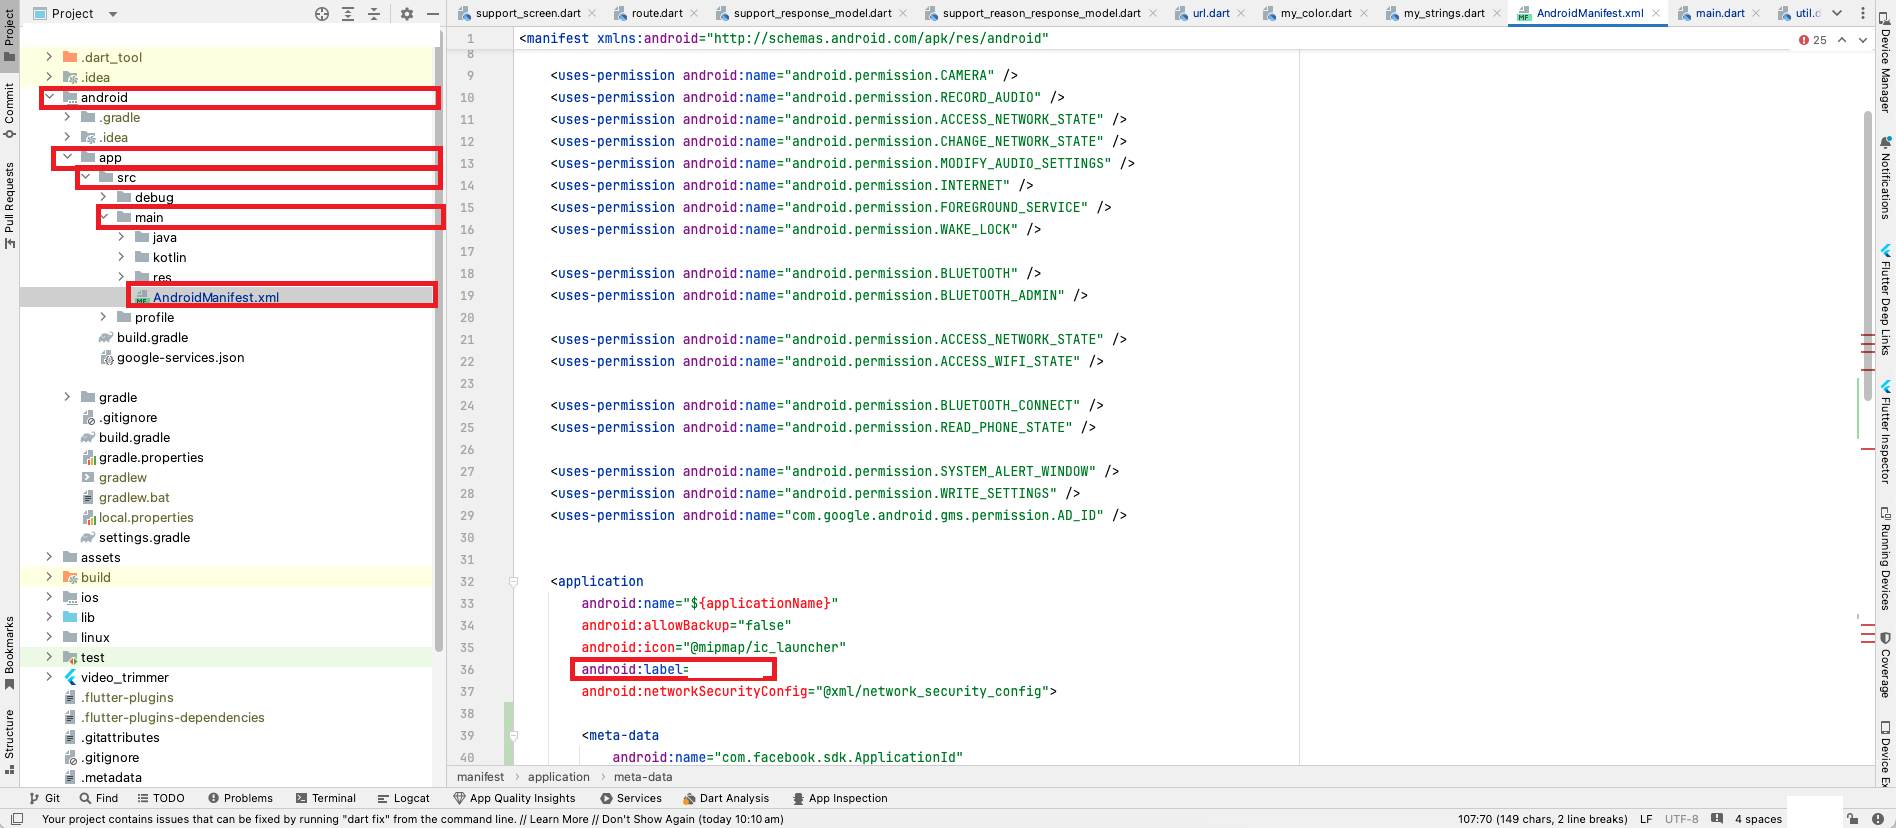Expand the assets folder
Image resolution: width=1896 pixels, height=828 pixels.
coord(49,557)
